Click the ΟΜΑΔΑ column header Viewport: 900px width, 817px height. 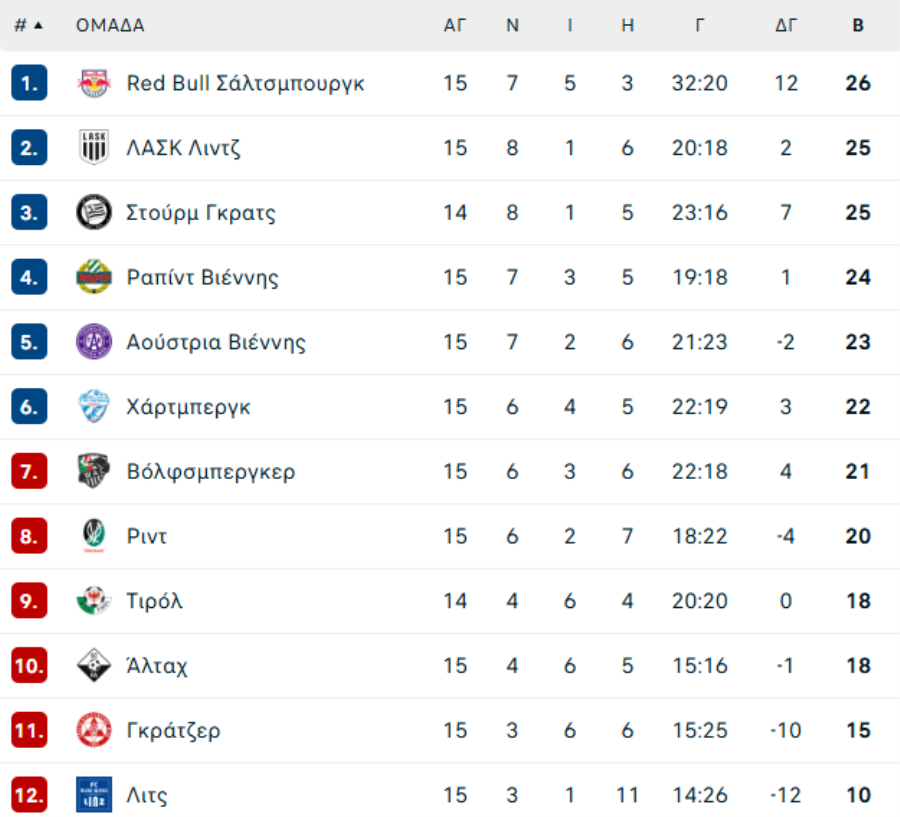(110, 26)
